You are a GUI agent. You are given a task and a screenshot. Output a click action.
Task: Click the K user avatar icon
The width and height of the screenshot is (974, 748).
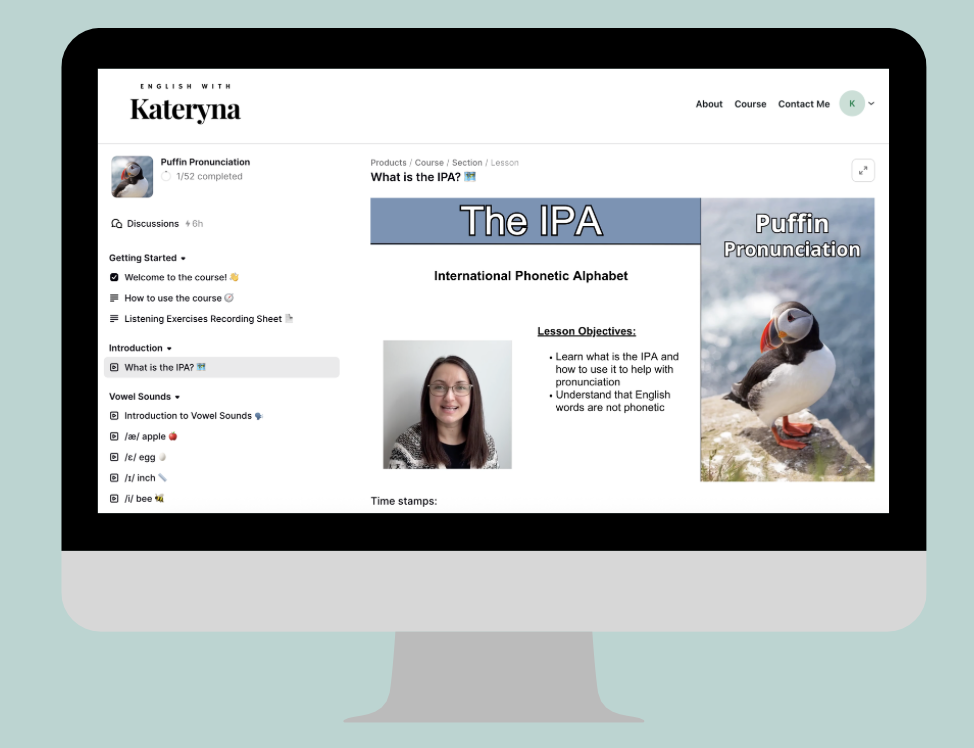pos(851,104)
